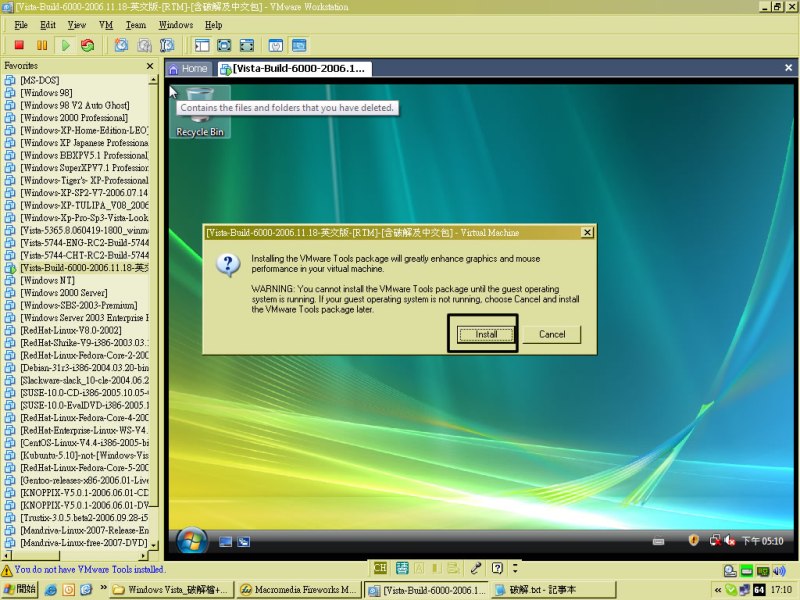
Task: Close the VMware Tools dialog with X
Action: pyautogui.click(x=587, y=233)
